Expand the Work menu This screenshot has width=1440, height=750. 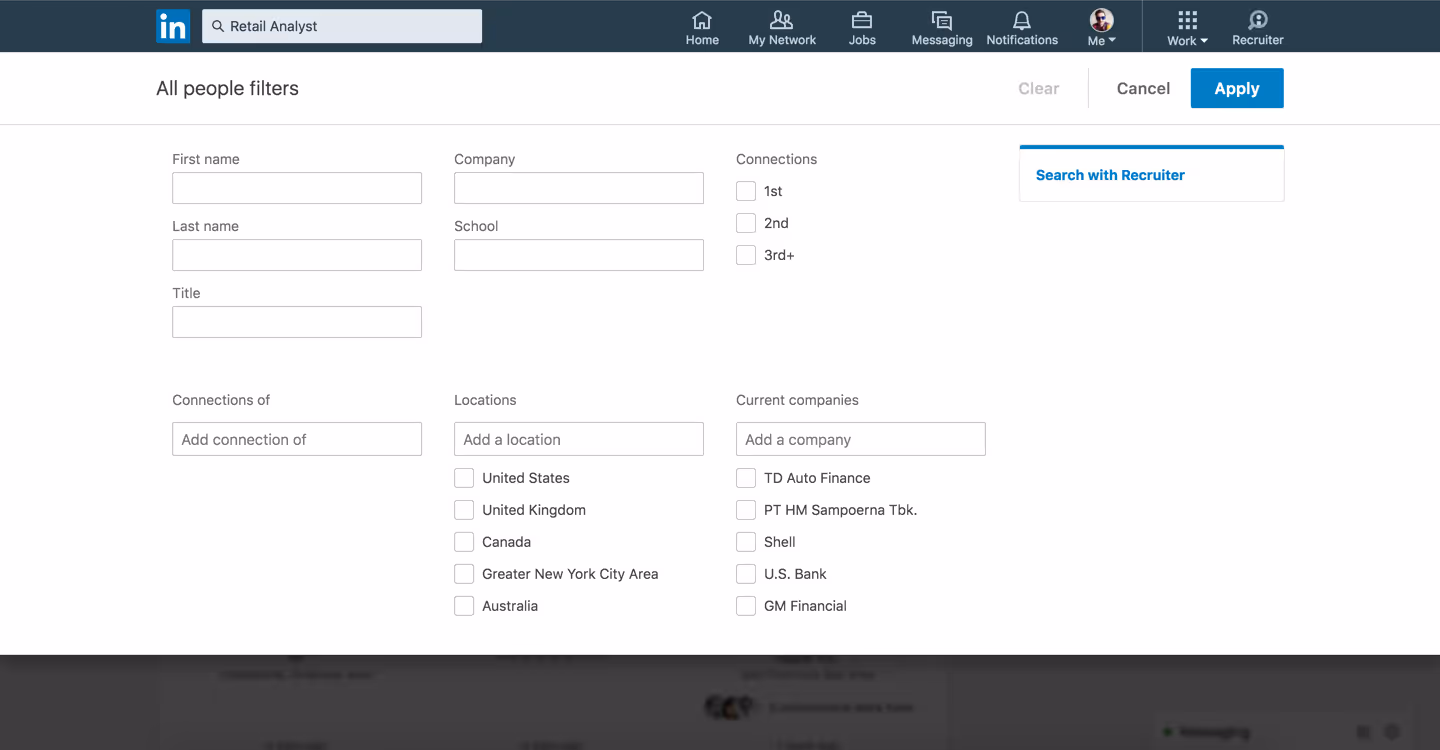(x=1186, y=26)
